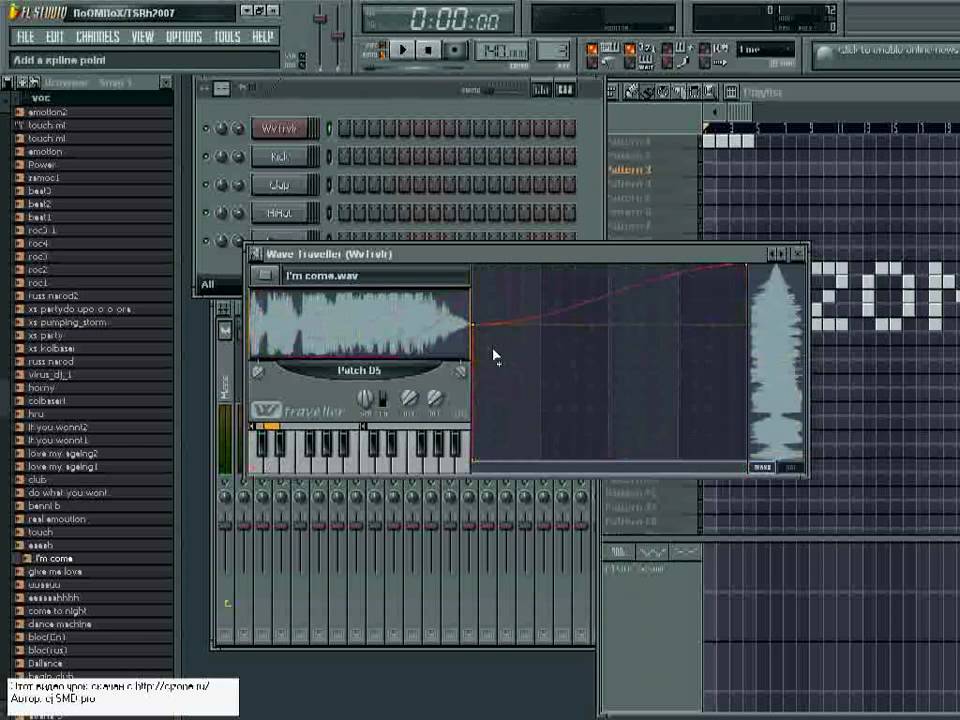
Task: Open the playlist options menu icon
Action: (x=612, y=92)
